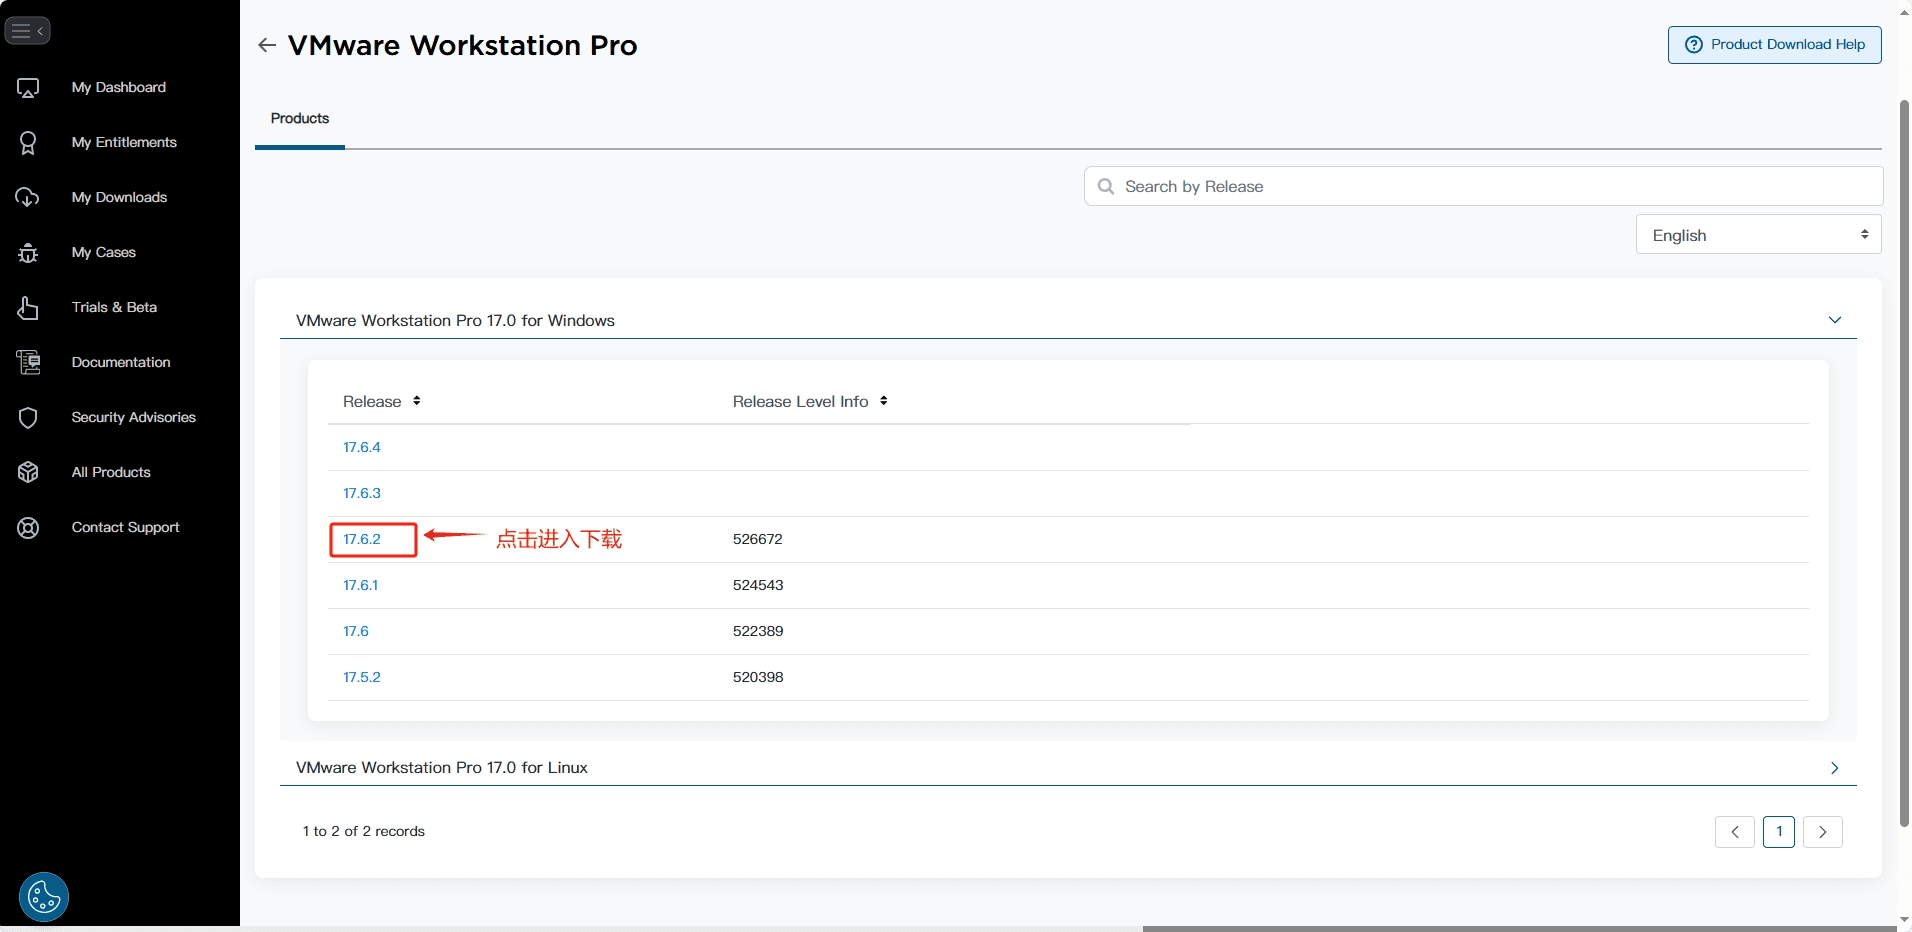
Task: Expand Workstation Pro 17.0 for Linux section
Action: pos(1834,768)
